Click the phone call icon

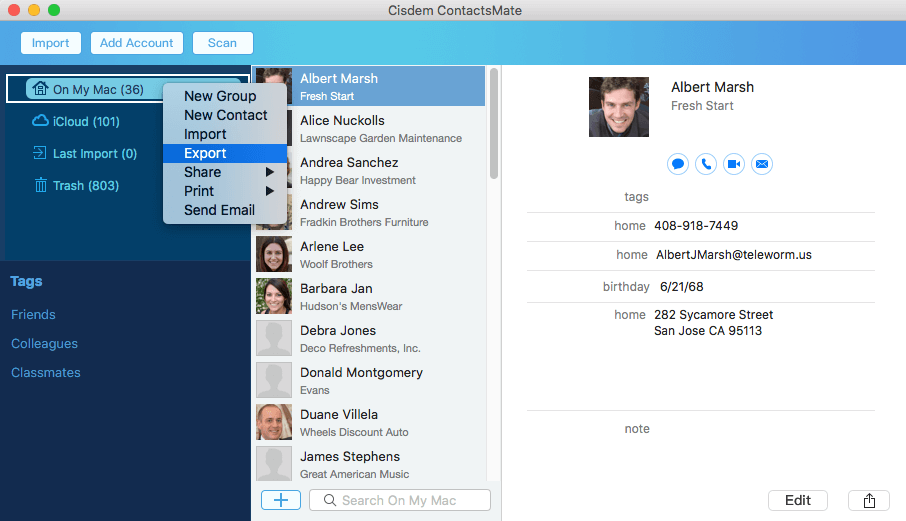[706, 164]
